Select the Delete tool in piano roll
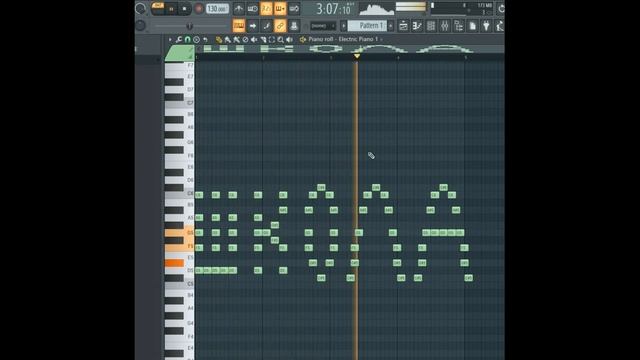This screenshot has width=640, height=360. [245, 40]
